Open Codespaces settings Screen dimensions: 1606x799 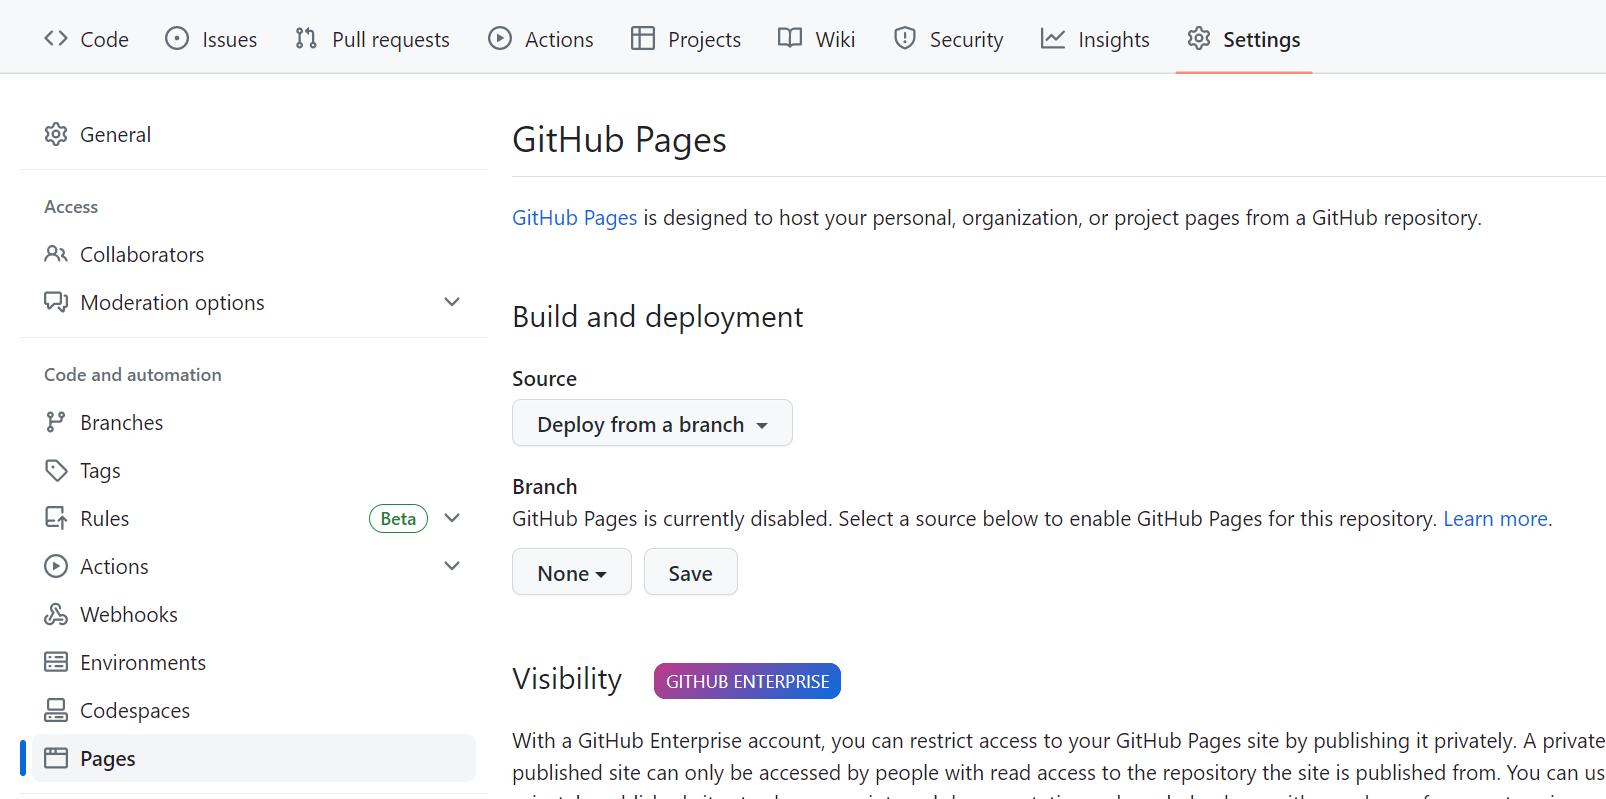pos(254,710)
